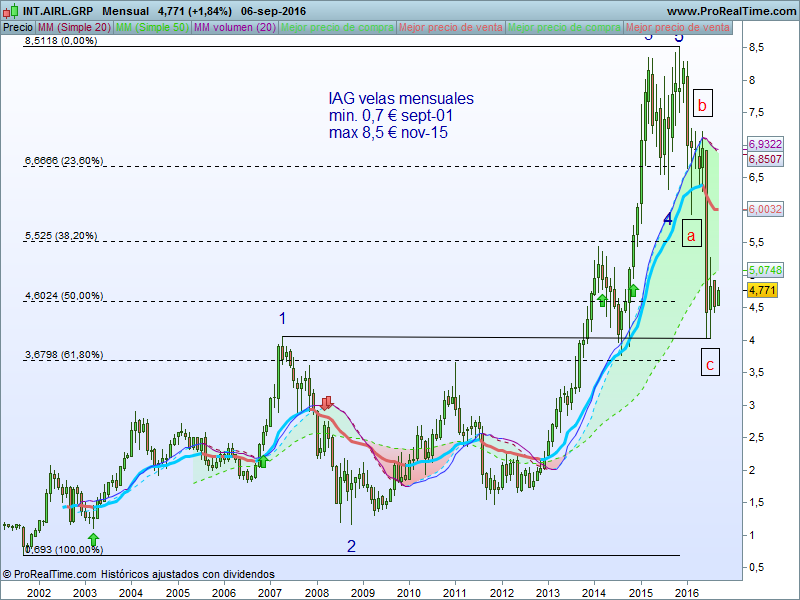Click the 06-sep-2016 date text
The height and width of the screenshot is (600, 800).
(273, 11)
